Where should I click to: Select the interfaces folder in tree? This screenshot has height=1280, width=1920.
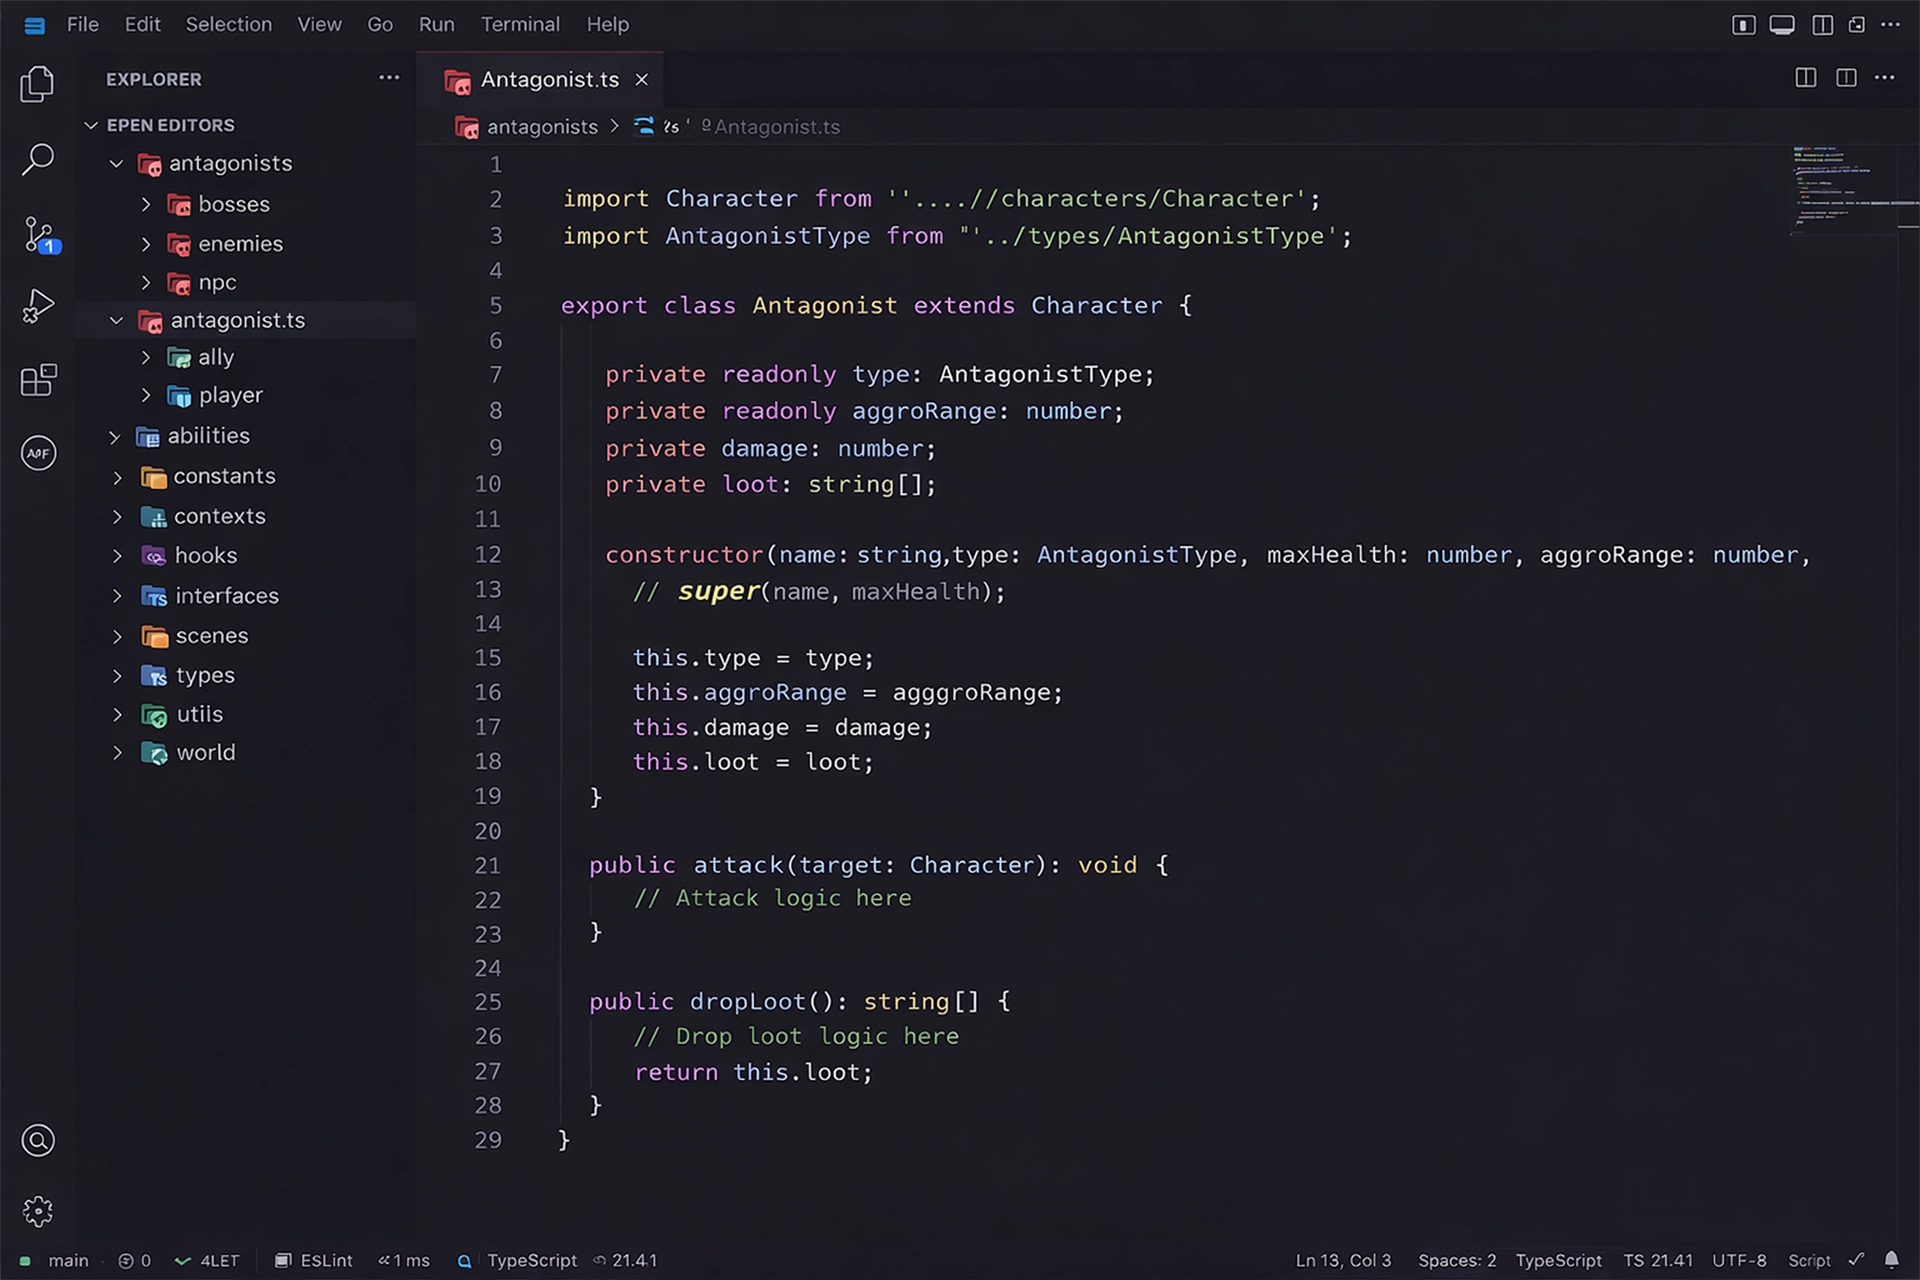click(227, 596)
